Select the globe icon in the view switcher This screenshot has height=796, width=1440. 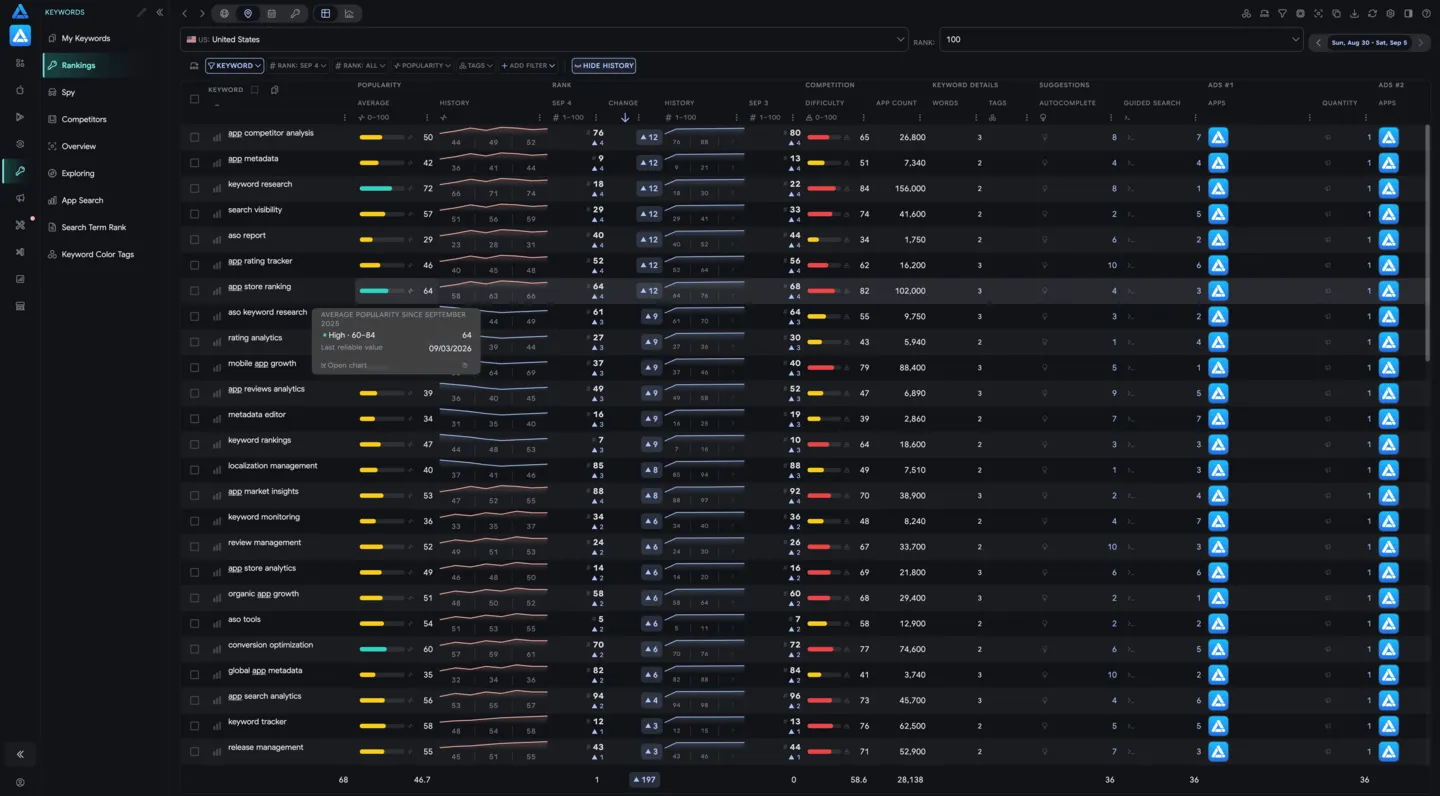[x=224, y=14]
